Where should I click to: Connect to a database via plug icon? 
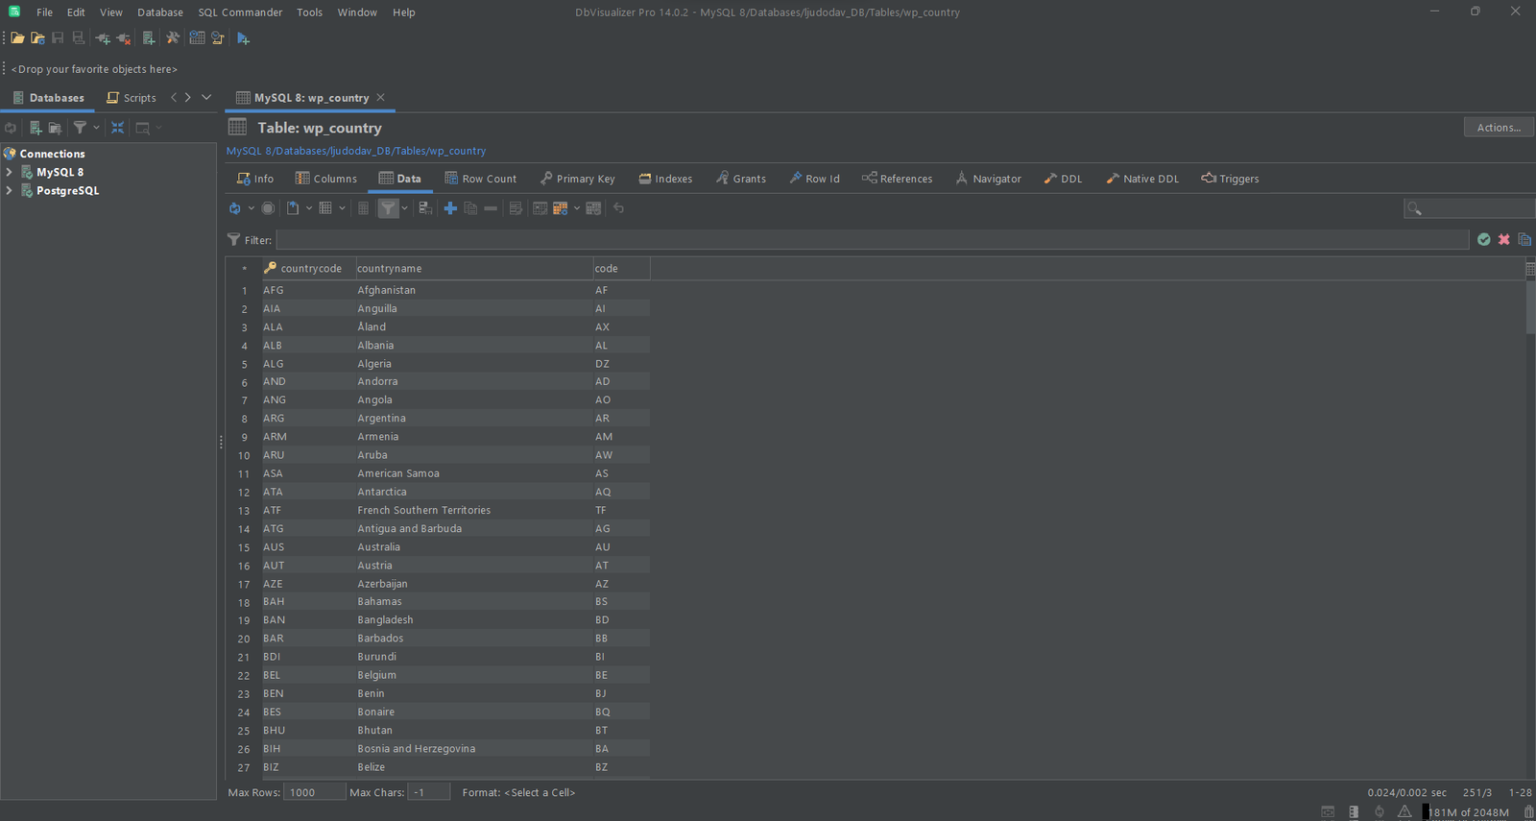tap(102, 38)
